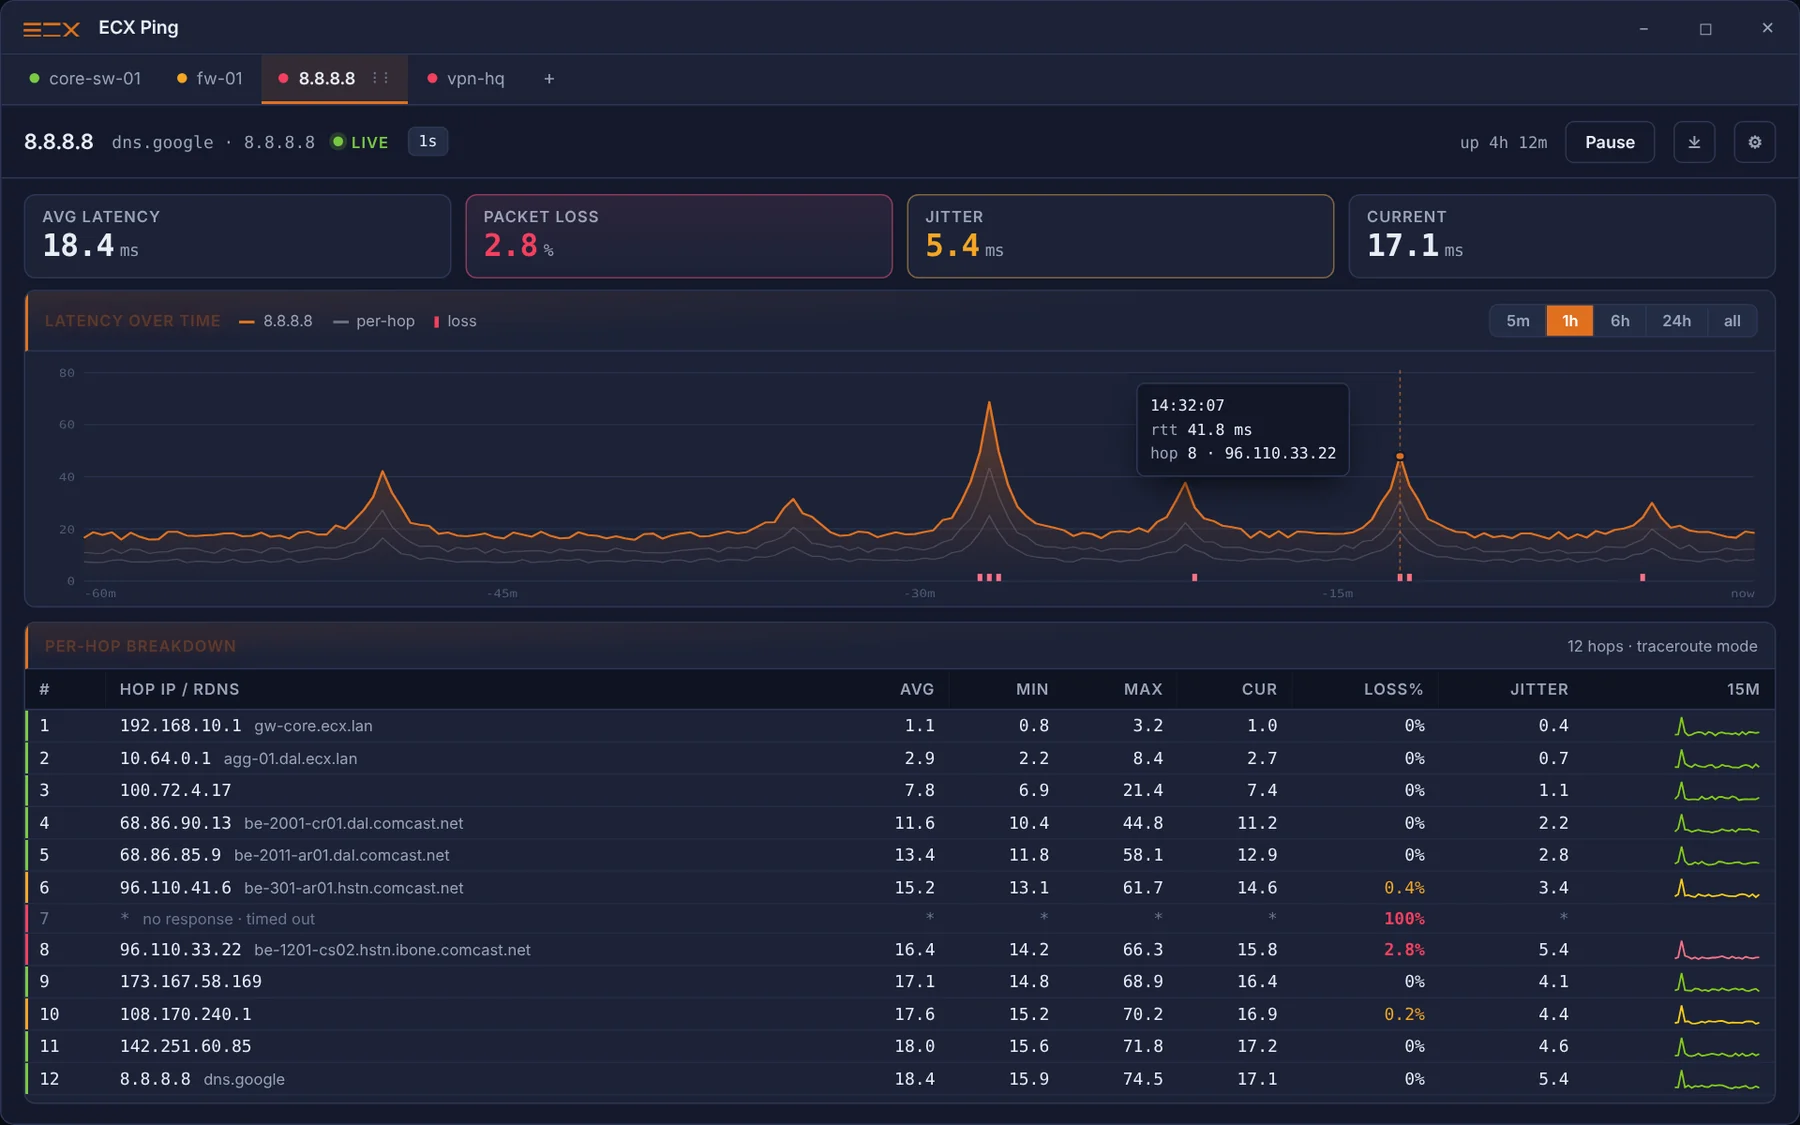Set chart range to 24h
Screen dimensions: 1800x1125
pyautogui.click(x=1677, y=321)
